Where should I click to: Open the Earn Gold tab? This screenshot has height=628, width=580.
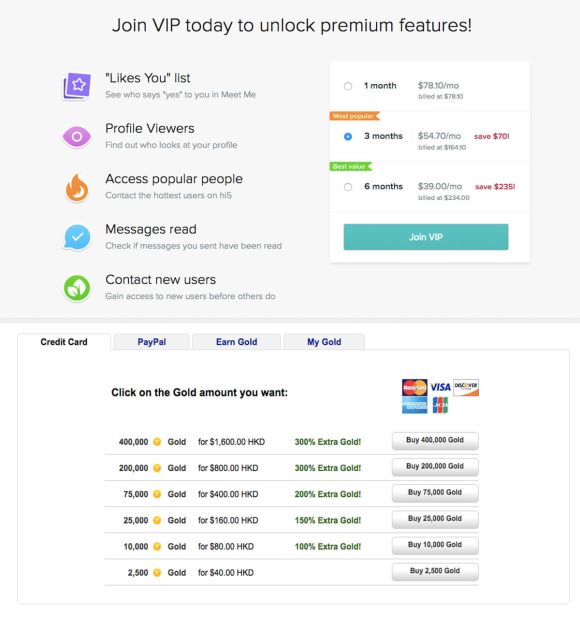[236, 342]
